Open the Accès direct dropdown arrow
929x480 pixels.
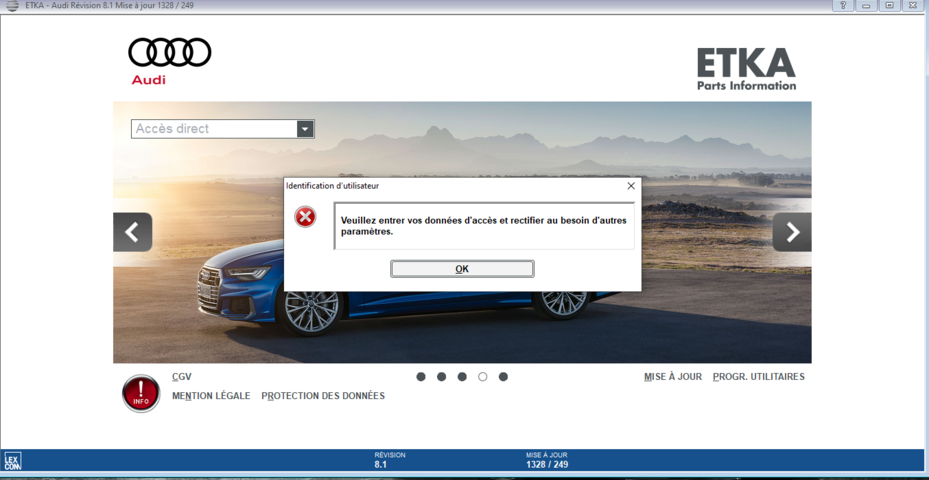[305, 129]
